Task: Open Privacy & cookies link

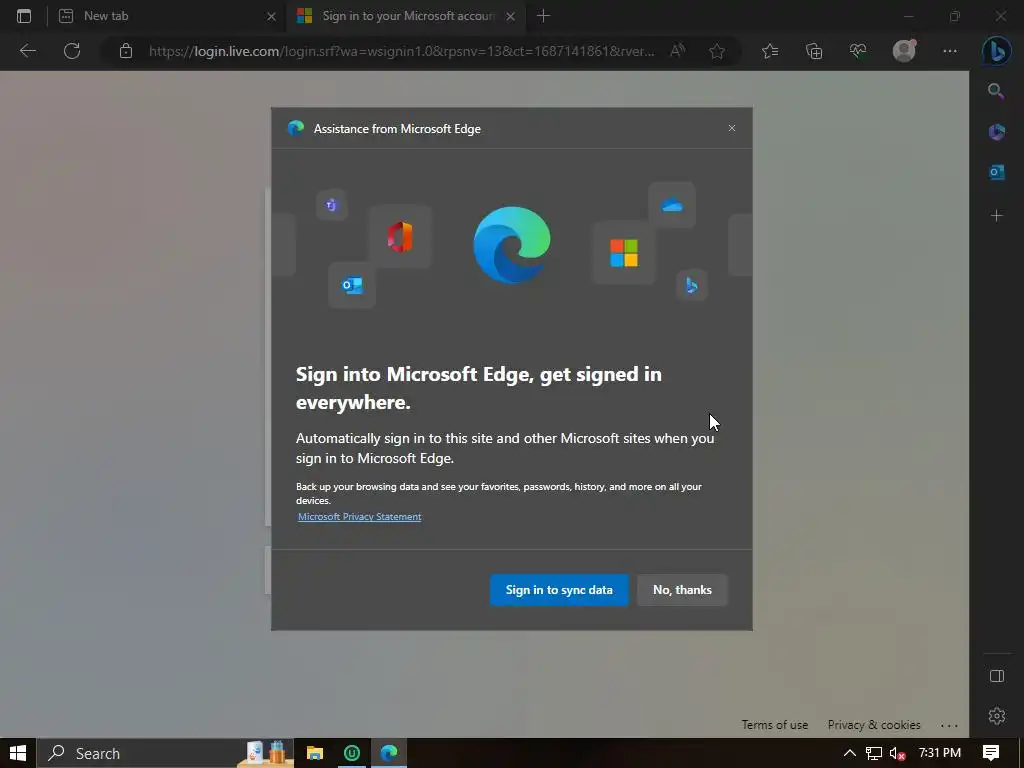Action: click(x=874, y=725)
